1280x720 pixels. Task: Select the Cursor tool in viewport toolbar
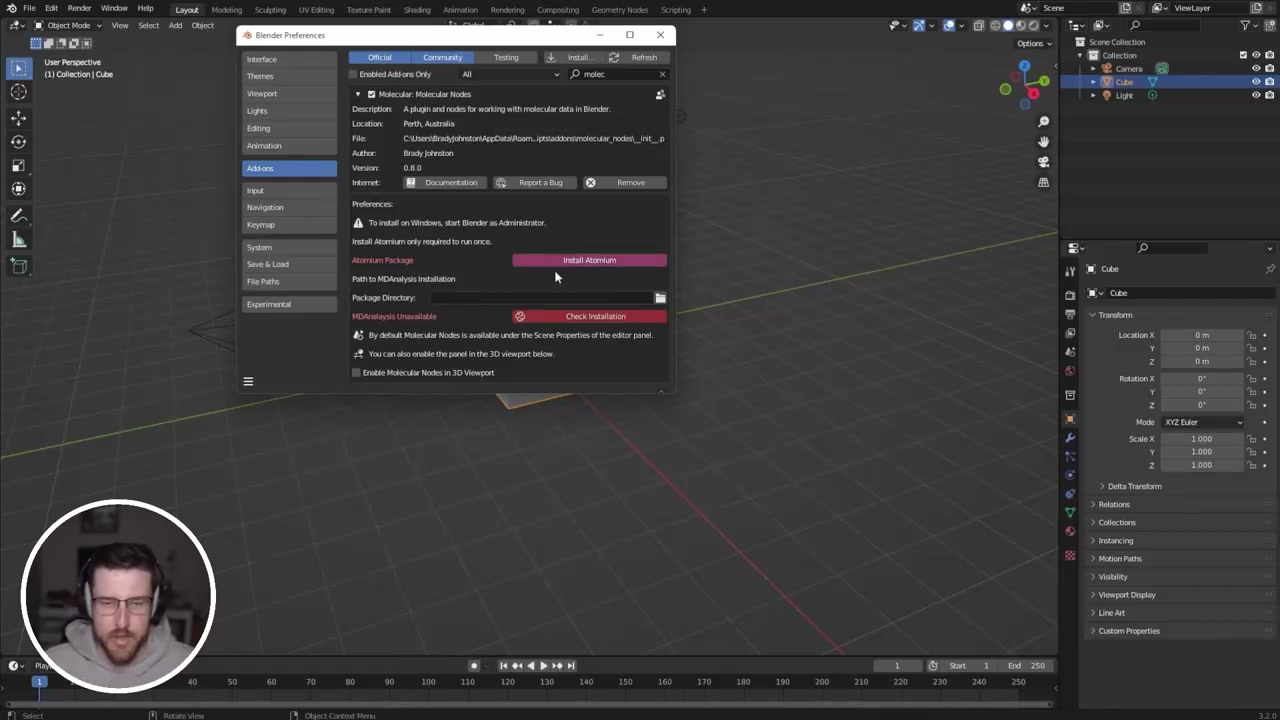(18, 92)
